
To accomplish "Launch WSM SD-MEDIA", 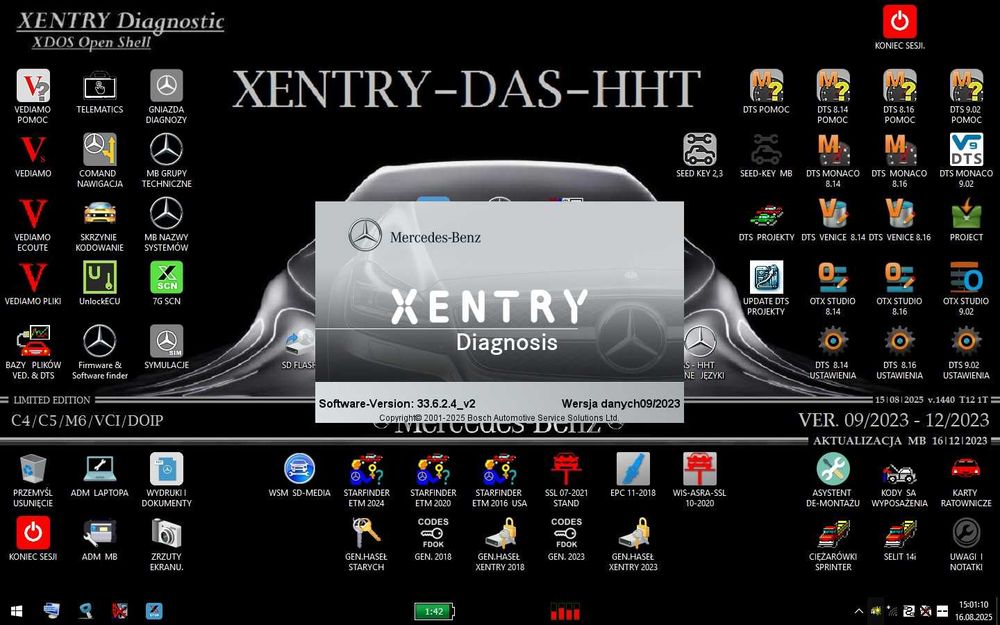I will coord(300,469).
